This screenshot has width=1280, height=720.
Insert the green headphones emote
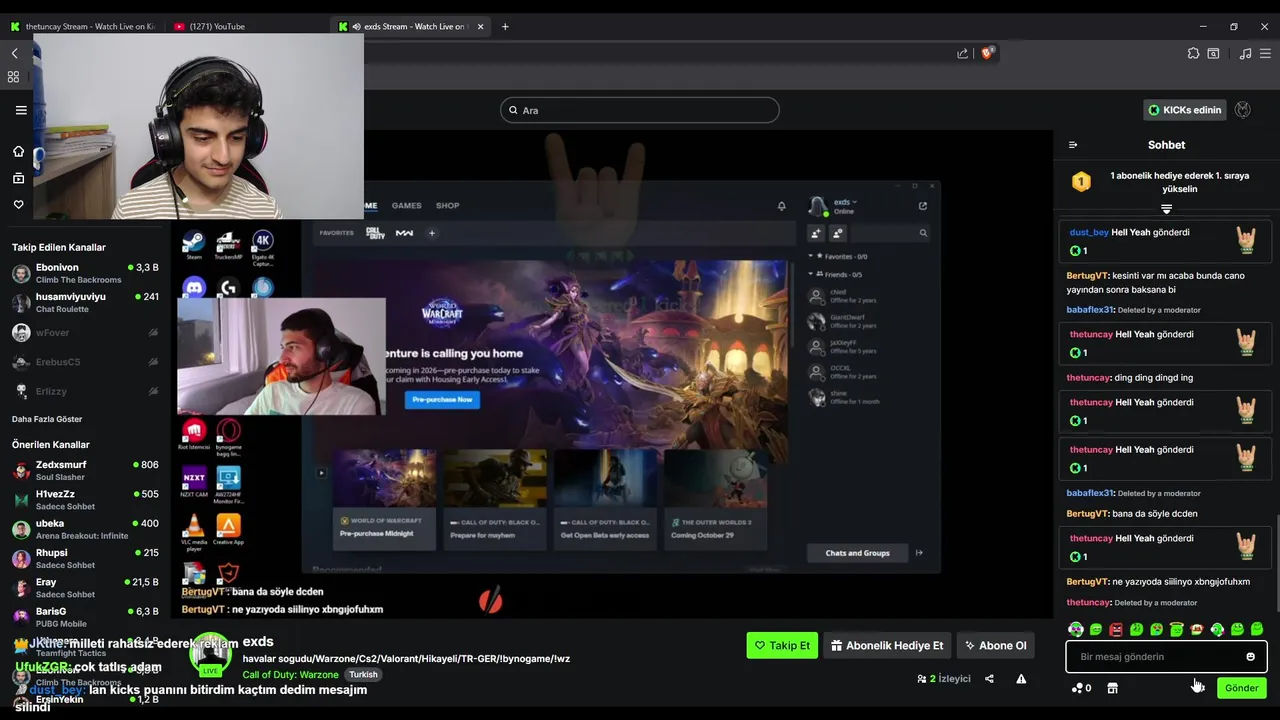[x=1217, y=629]
